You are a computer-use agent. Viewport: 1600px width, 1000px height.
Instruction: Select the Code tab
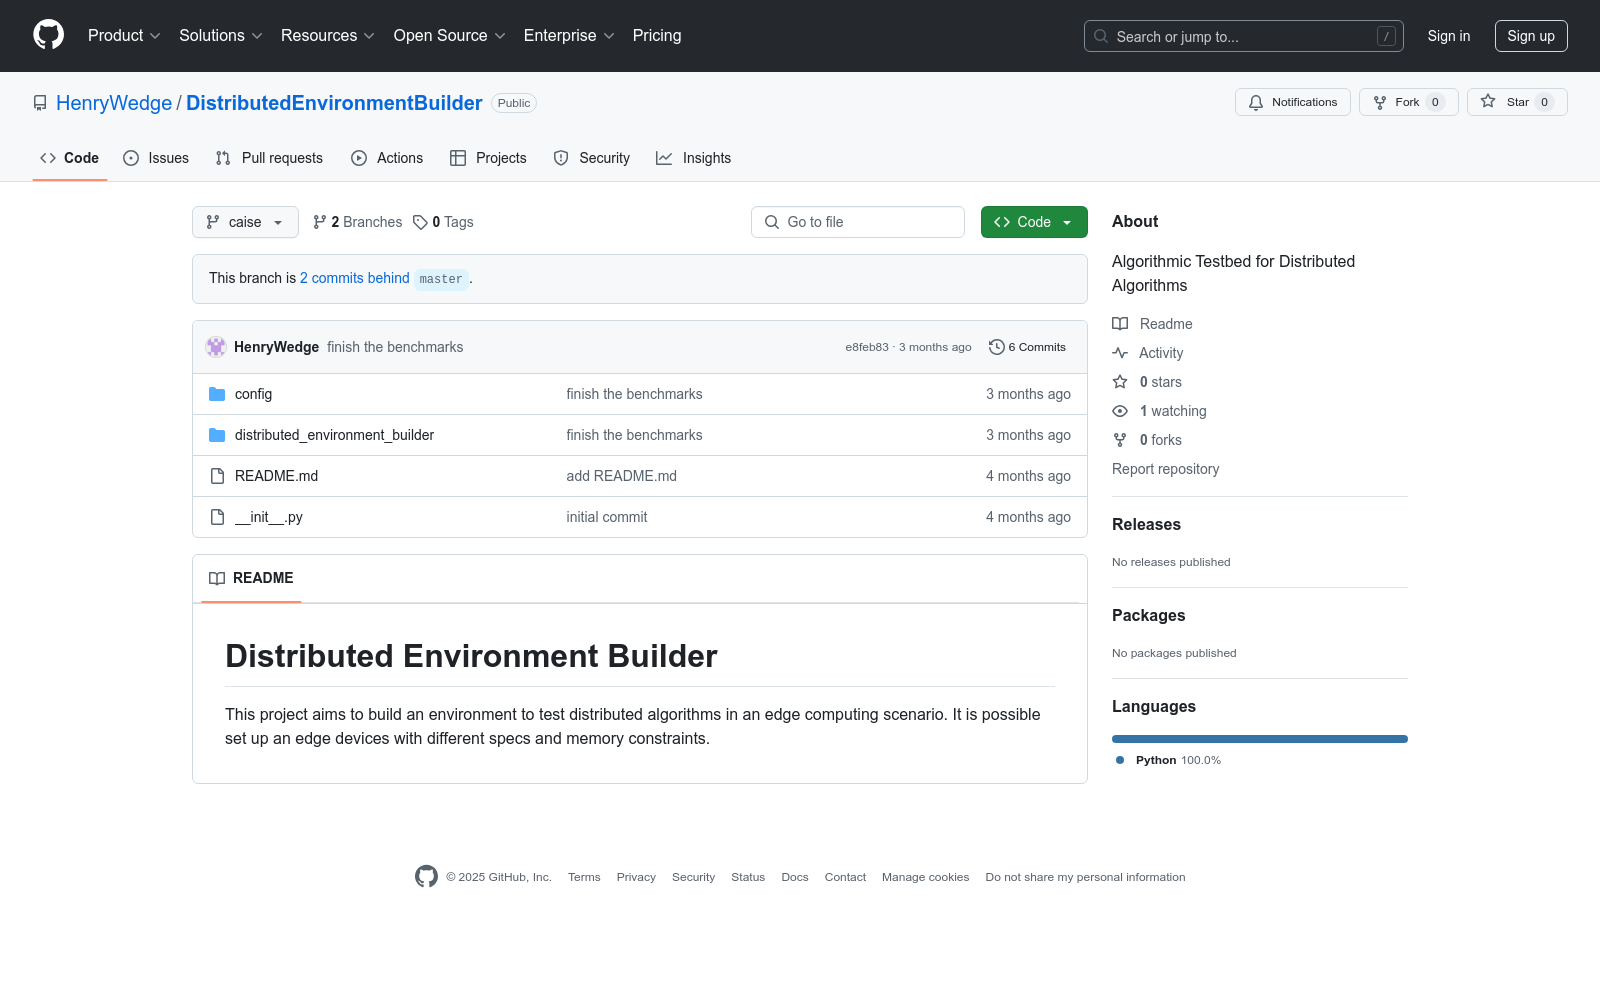click(70, 158)
